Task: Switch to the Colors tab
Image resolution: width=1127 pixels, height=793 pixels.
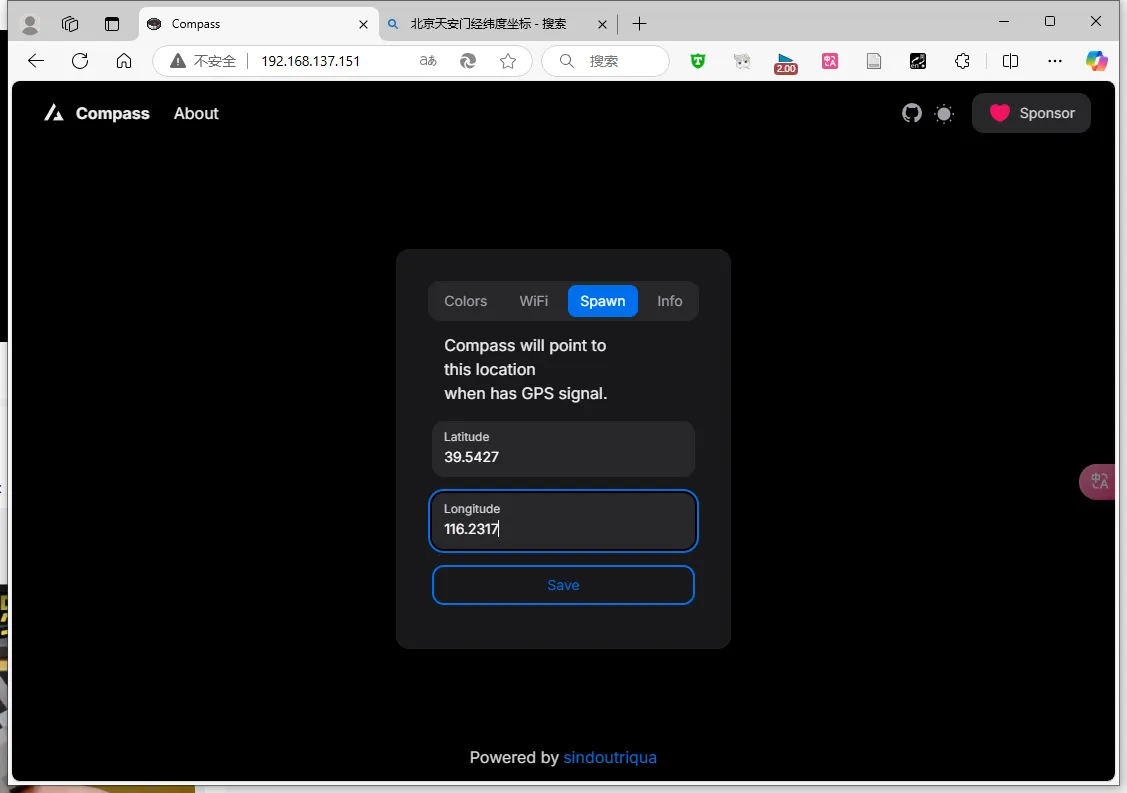Action: tap(465, 301)
